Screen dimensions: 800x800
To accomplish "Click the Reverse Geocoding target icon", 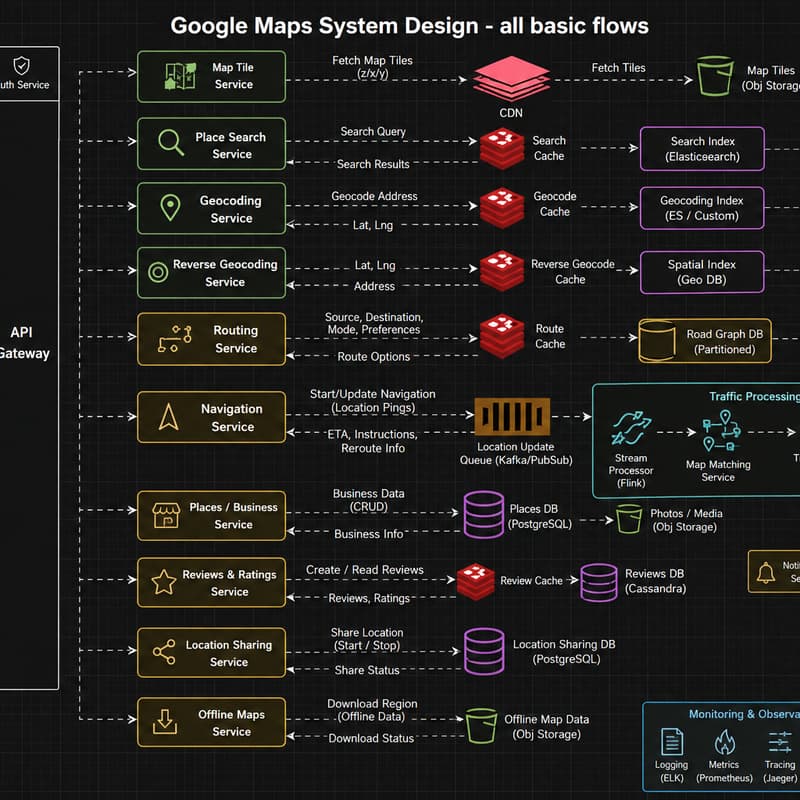I will click(158, 272).
